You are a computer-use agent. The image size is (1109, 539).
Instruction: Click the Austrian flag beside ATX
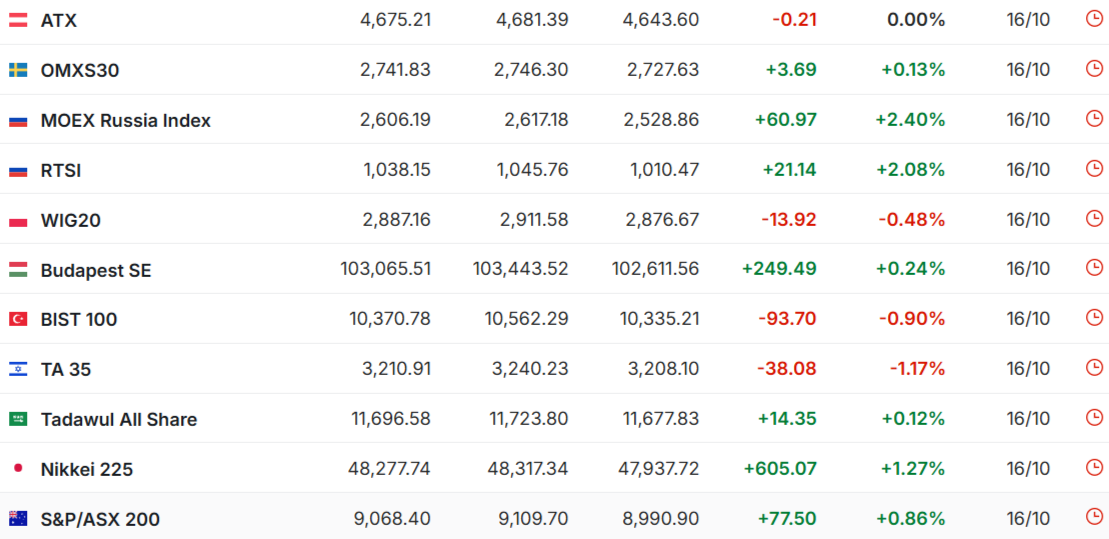click(18, 20)
